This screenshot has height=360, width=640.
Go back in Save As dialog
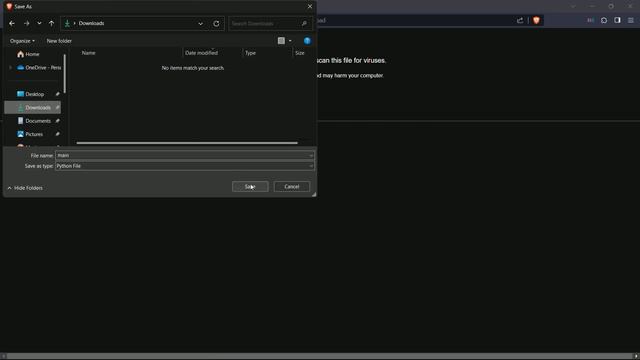(x=12, y=24)
